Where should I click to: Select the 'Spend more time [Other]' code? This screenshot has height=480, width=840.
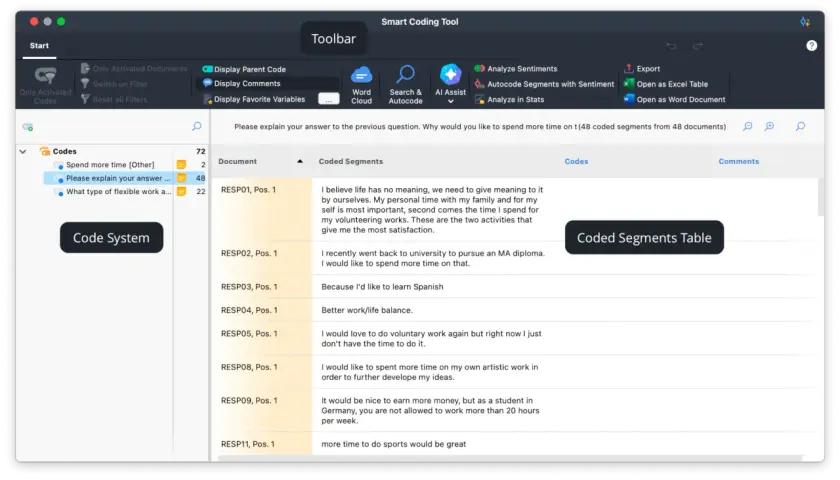tap(110, 165)
